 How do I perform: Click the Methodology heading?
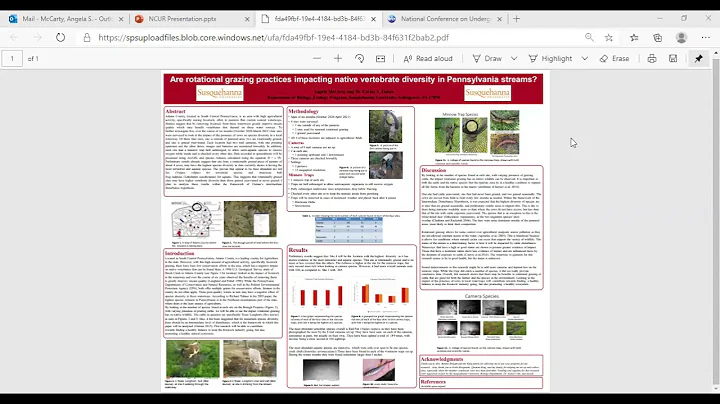(303, 112)
